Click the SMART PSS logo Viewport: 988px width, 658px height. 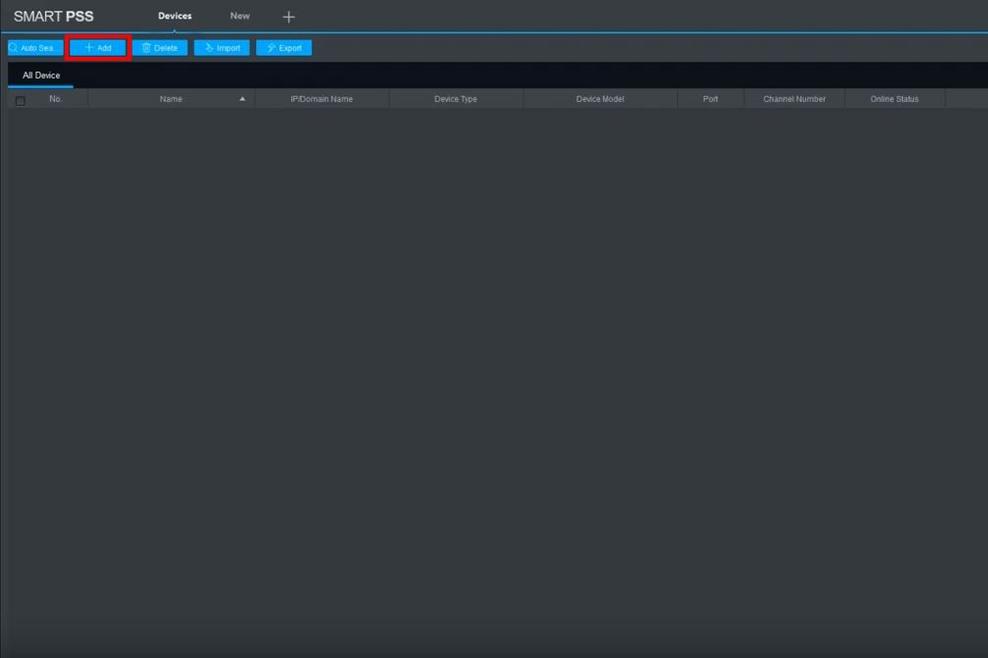tap(54, 16)
